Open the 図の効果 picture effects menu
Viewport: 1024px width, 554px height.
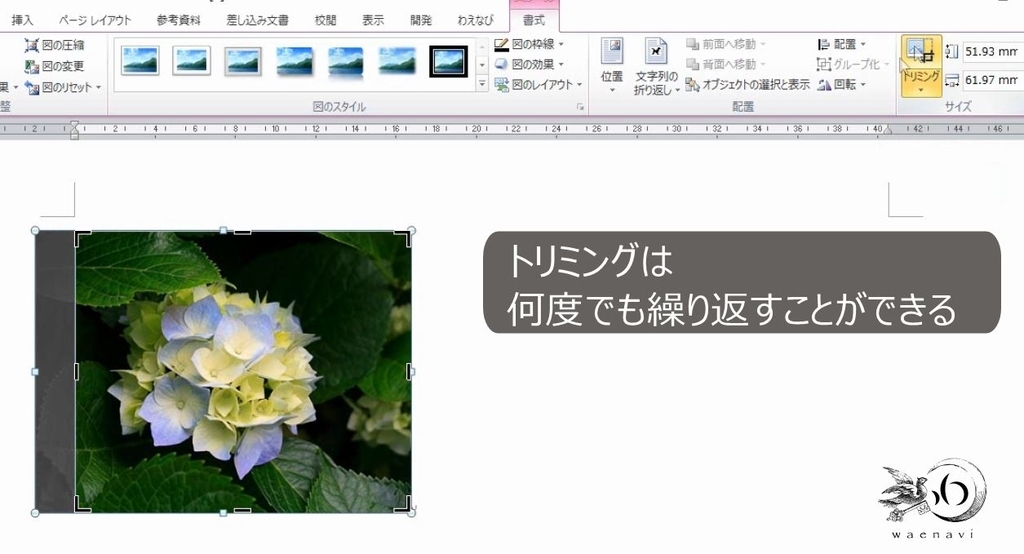(530, 64)
